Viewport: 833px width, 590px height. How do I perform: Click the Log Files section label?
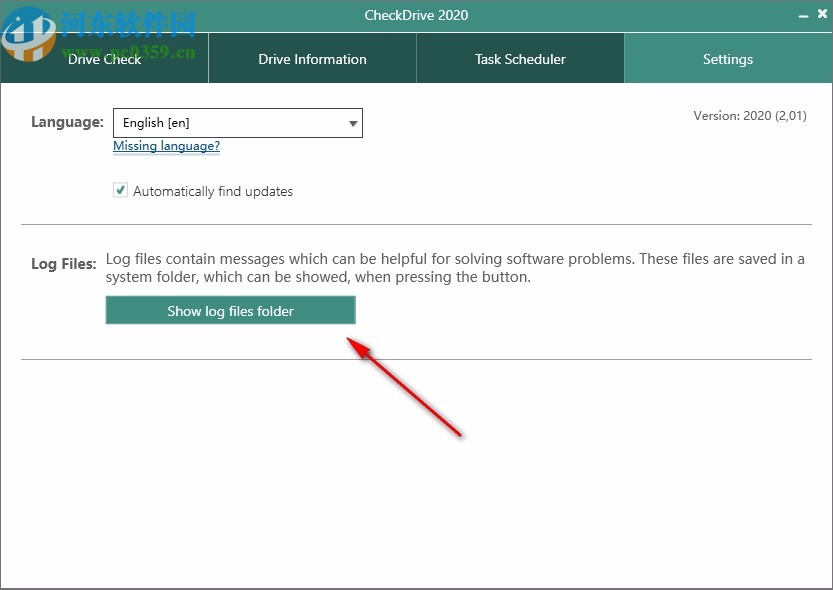pyautogui.click(x=63, y=264)
